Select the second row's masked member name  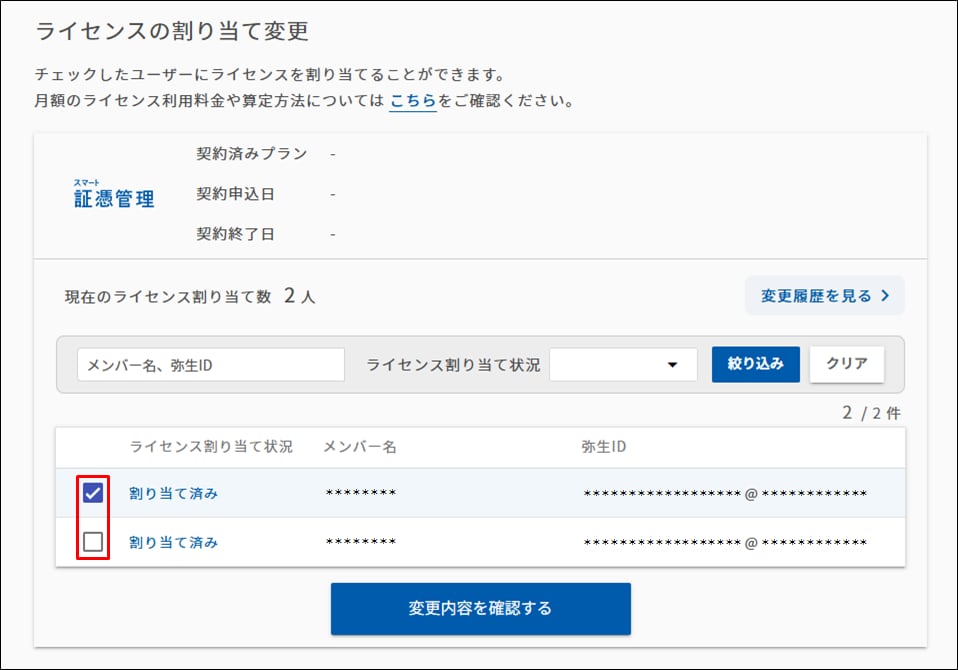361,543
